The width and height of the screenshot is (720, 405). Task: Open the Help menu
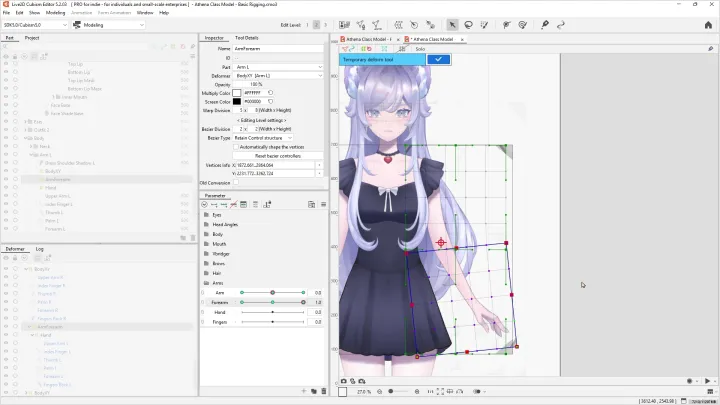[x=164, y=12]
